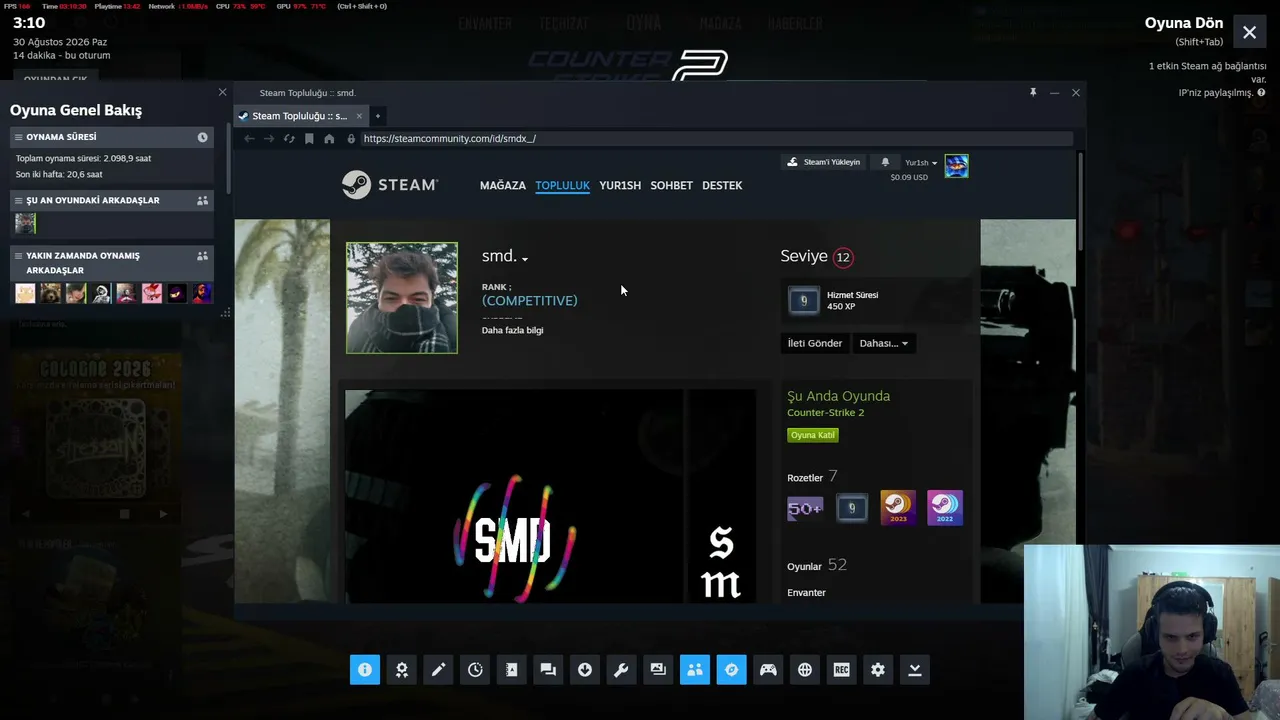Click the wrench icon in overlay toolbar
1280x720 pixels.
pos(621,670)
